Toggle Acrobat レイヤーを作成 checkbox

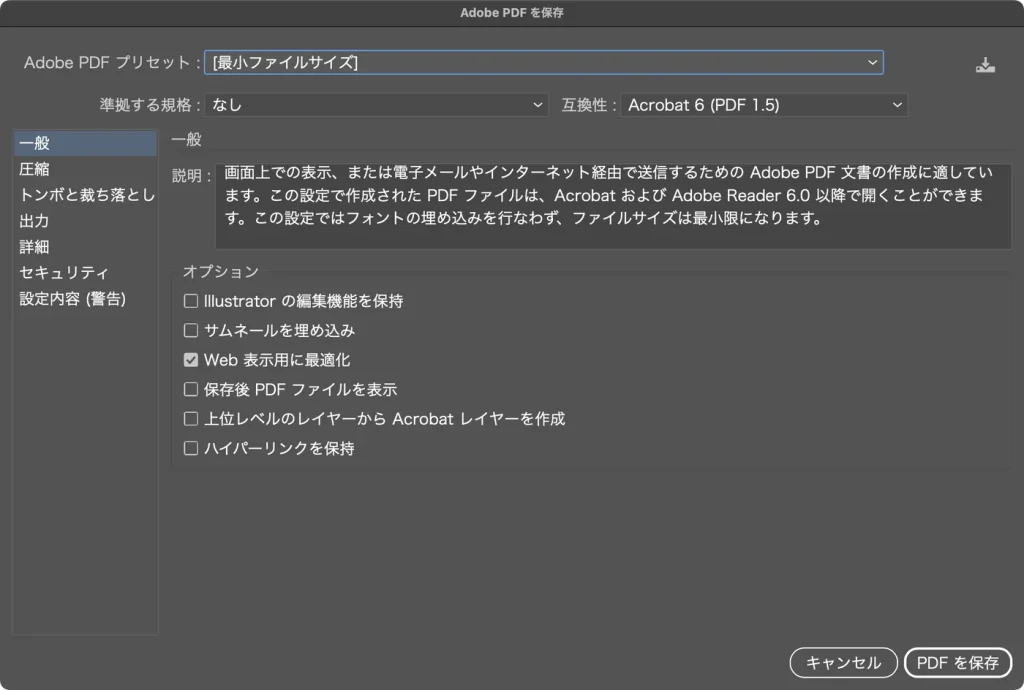(191, 418)
